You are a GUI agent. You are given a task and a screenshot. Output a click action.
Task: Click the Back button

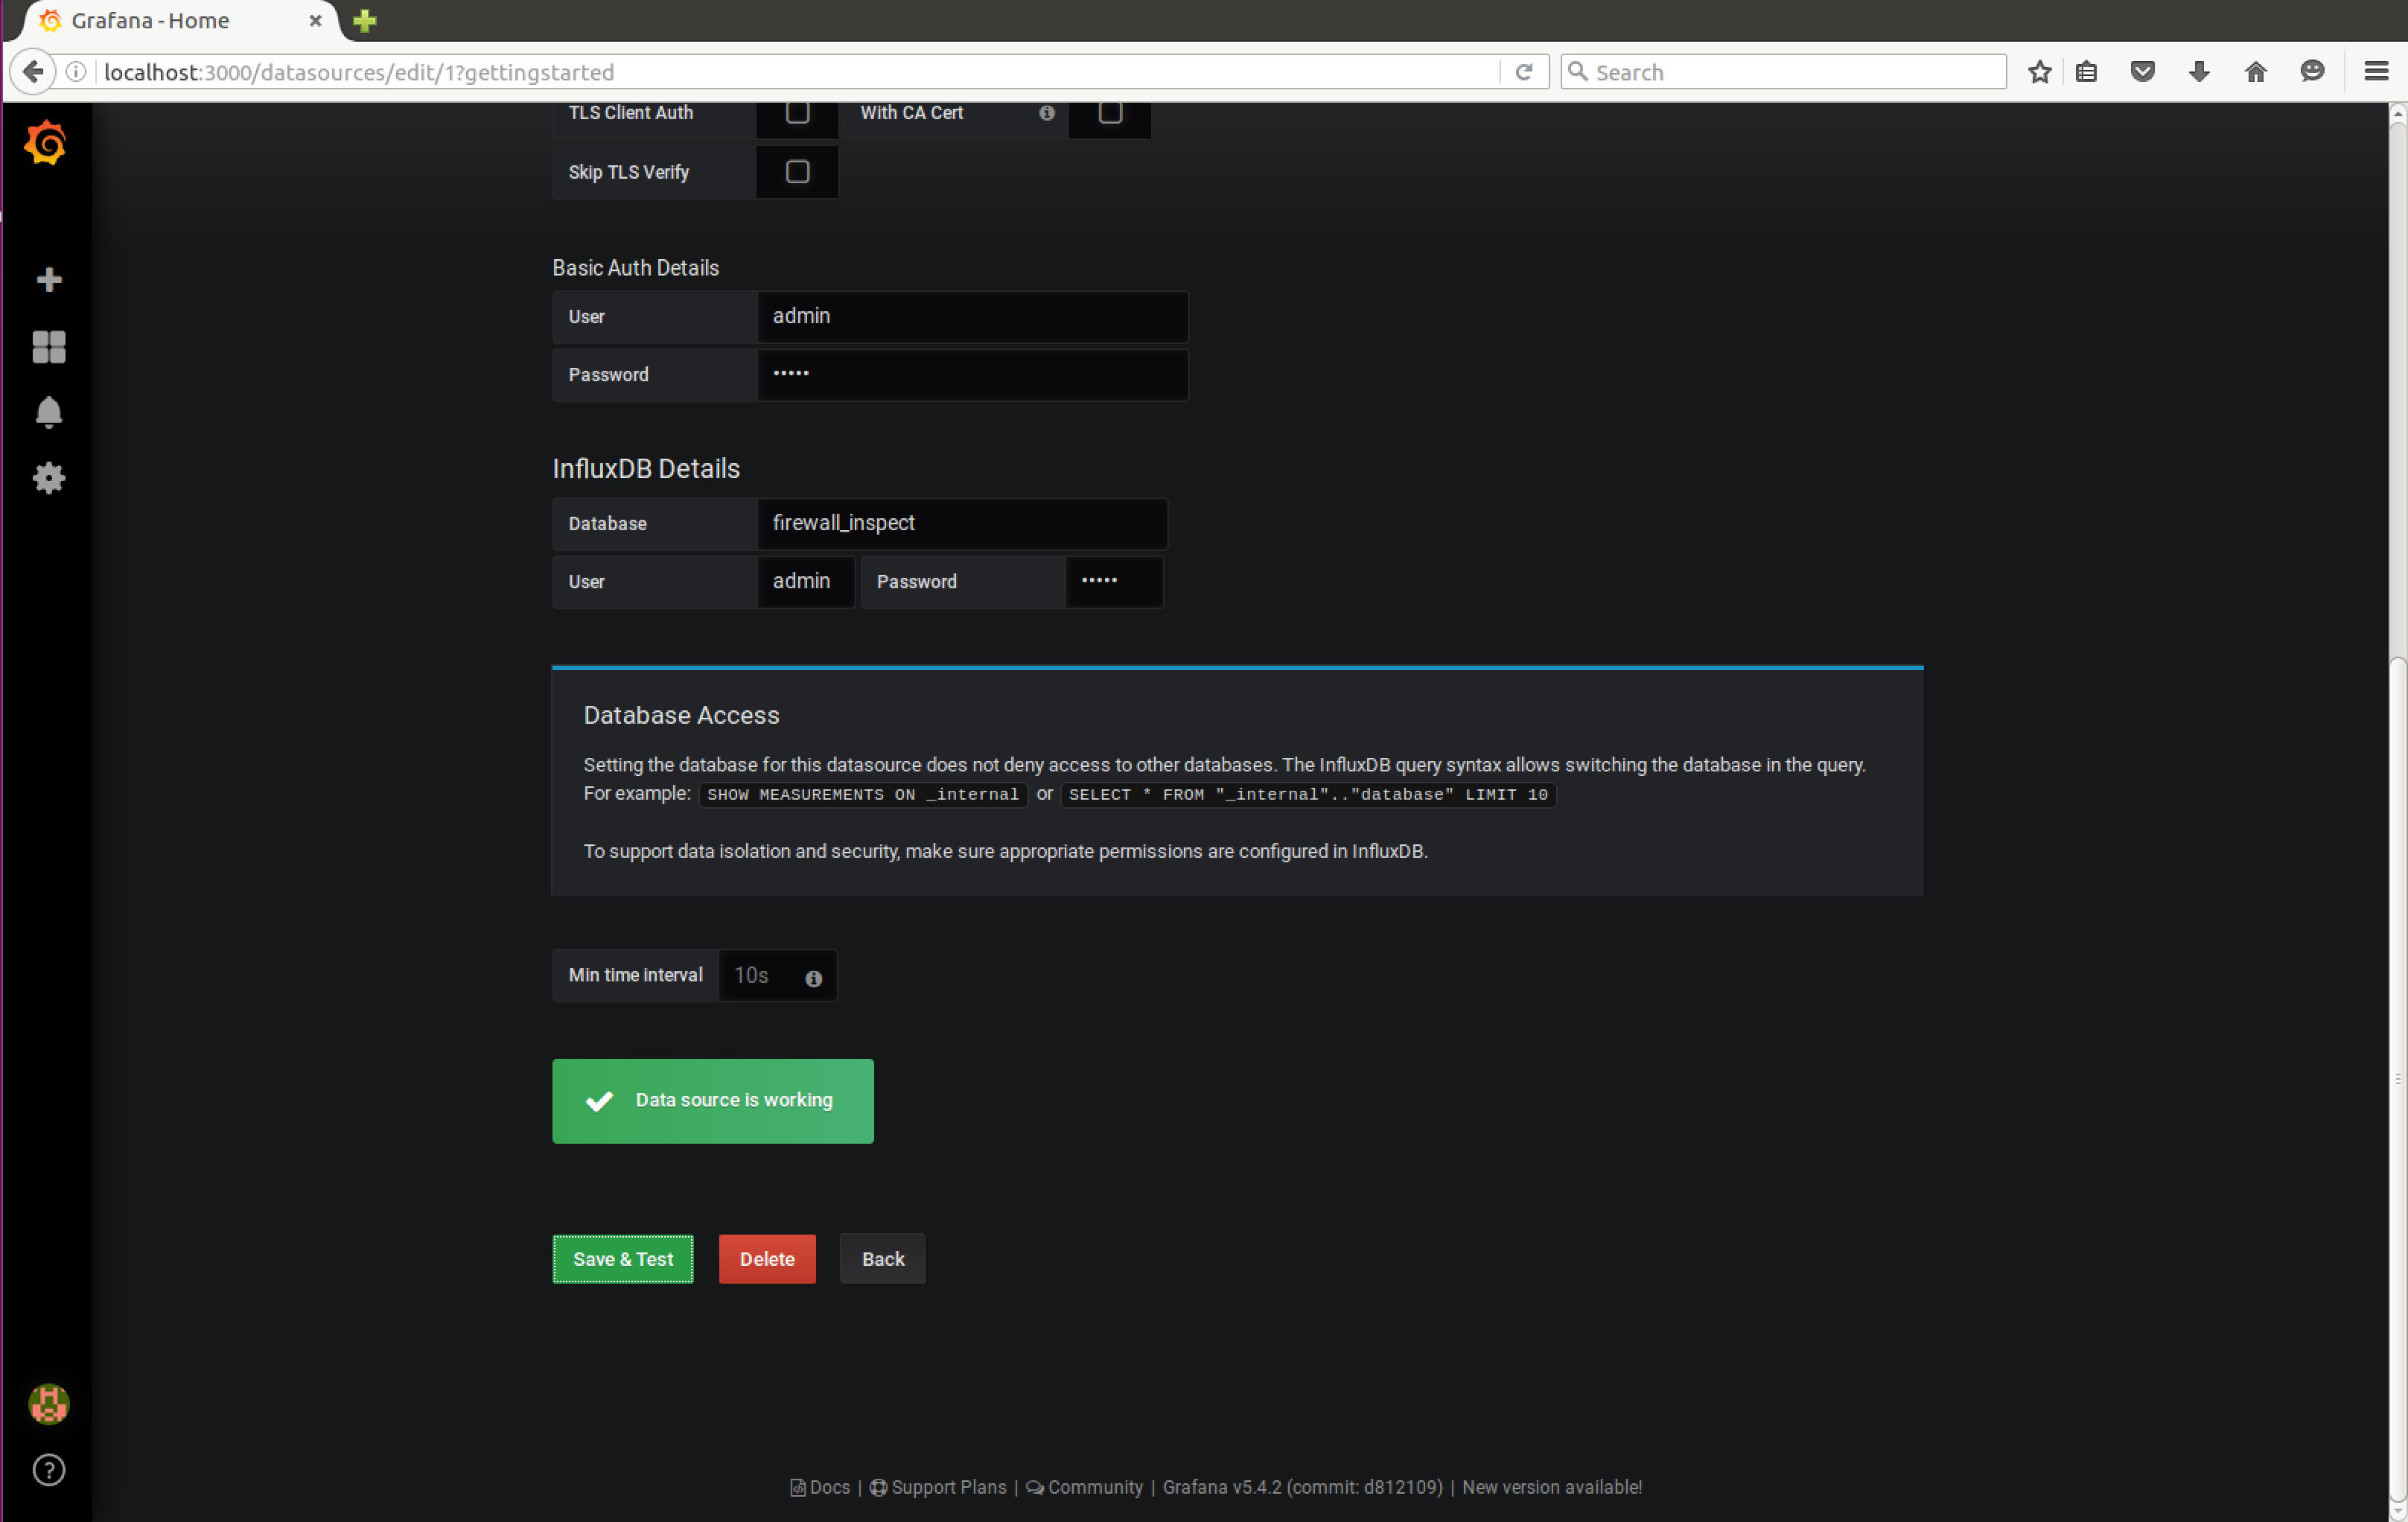pyautogui.click(x=882, y=1258)
